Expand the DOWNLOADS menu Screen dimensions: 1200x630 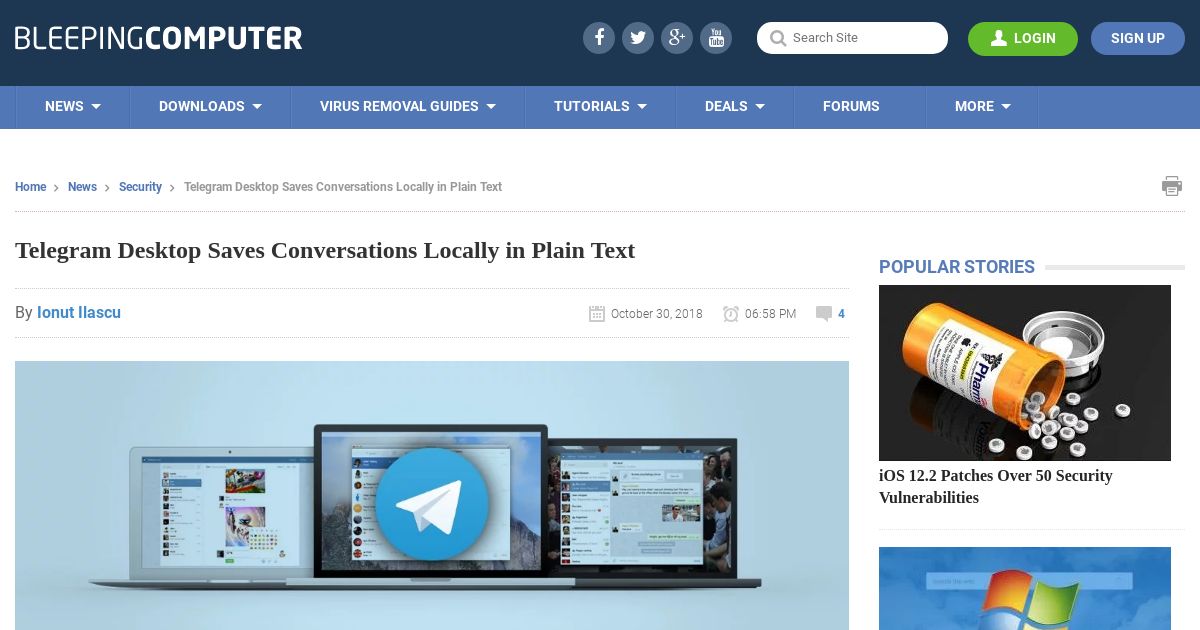(210, 106)
